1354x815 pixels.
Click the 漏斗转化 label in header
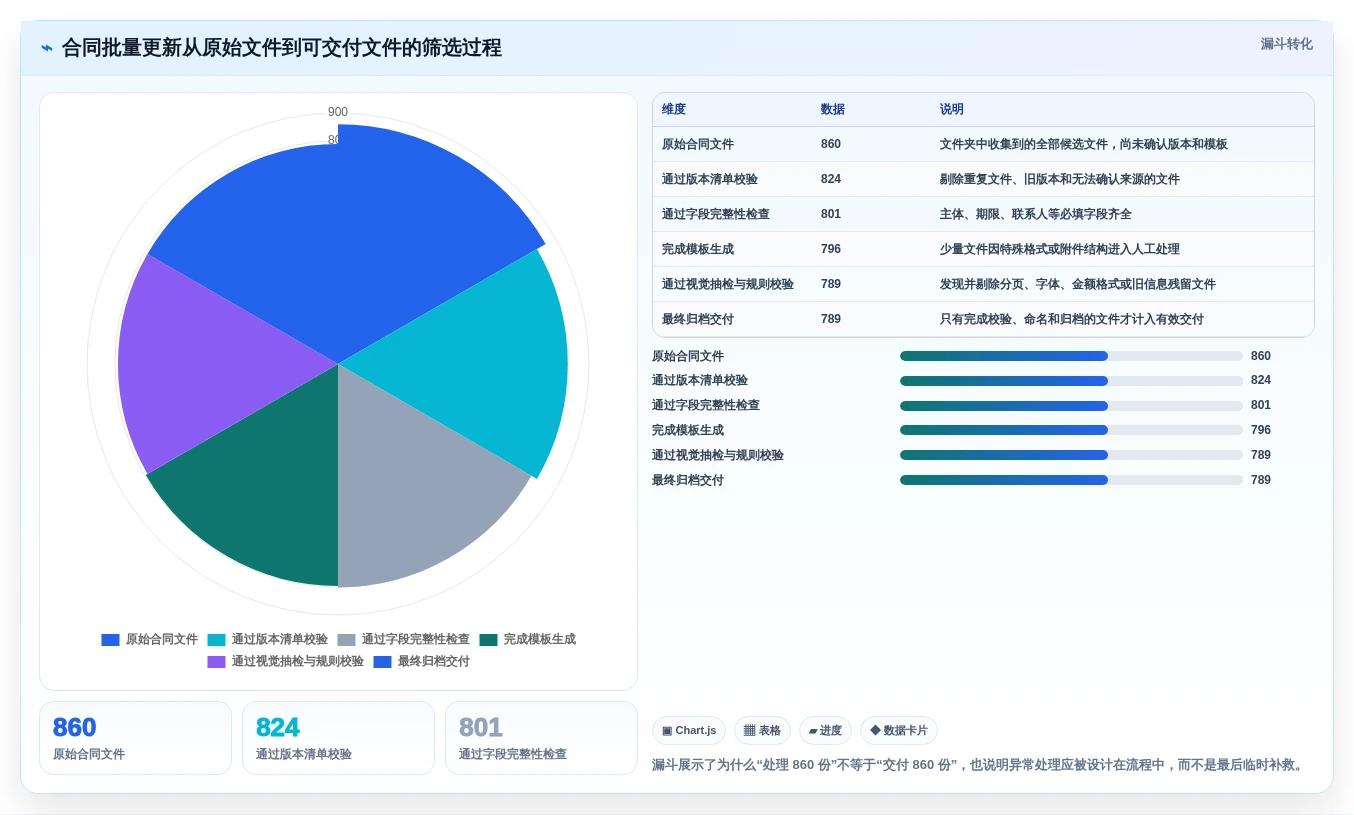[x=1286, y=44]
